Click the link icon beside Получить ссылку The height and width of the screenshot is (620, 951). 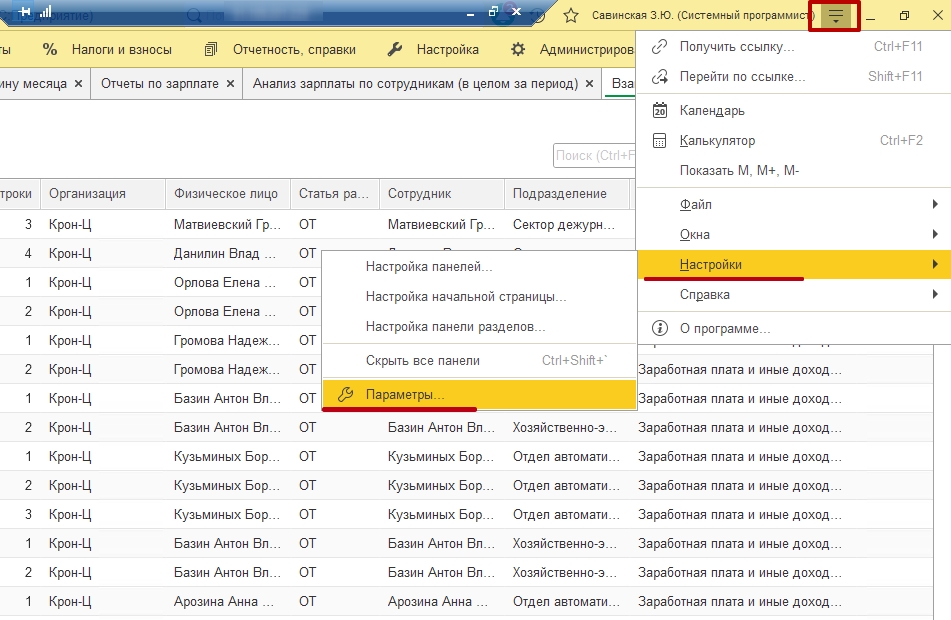point(659,47)
